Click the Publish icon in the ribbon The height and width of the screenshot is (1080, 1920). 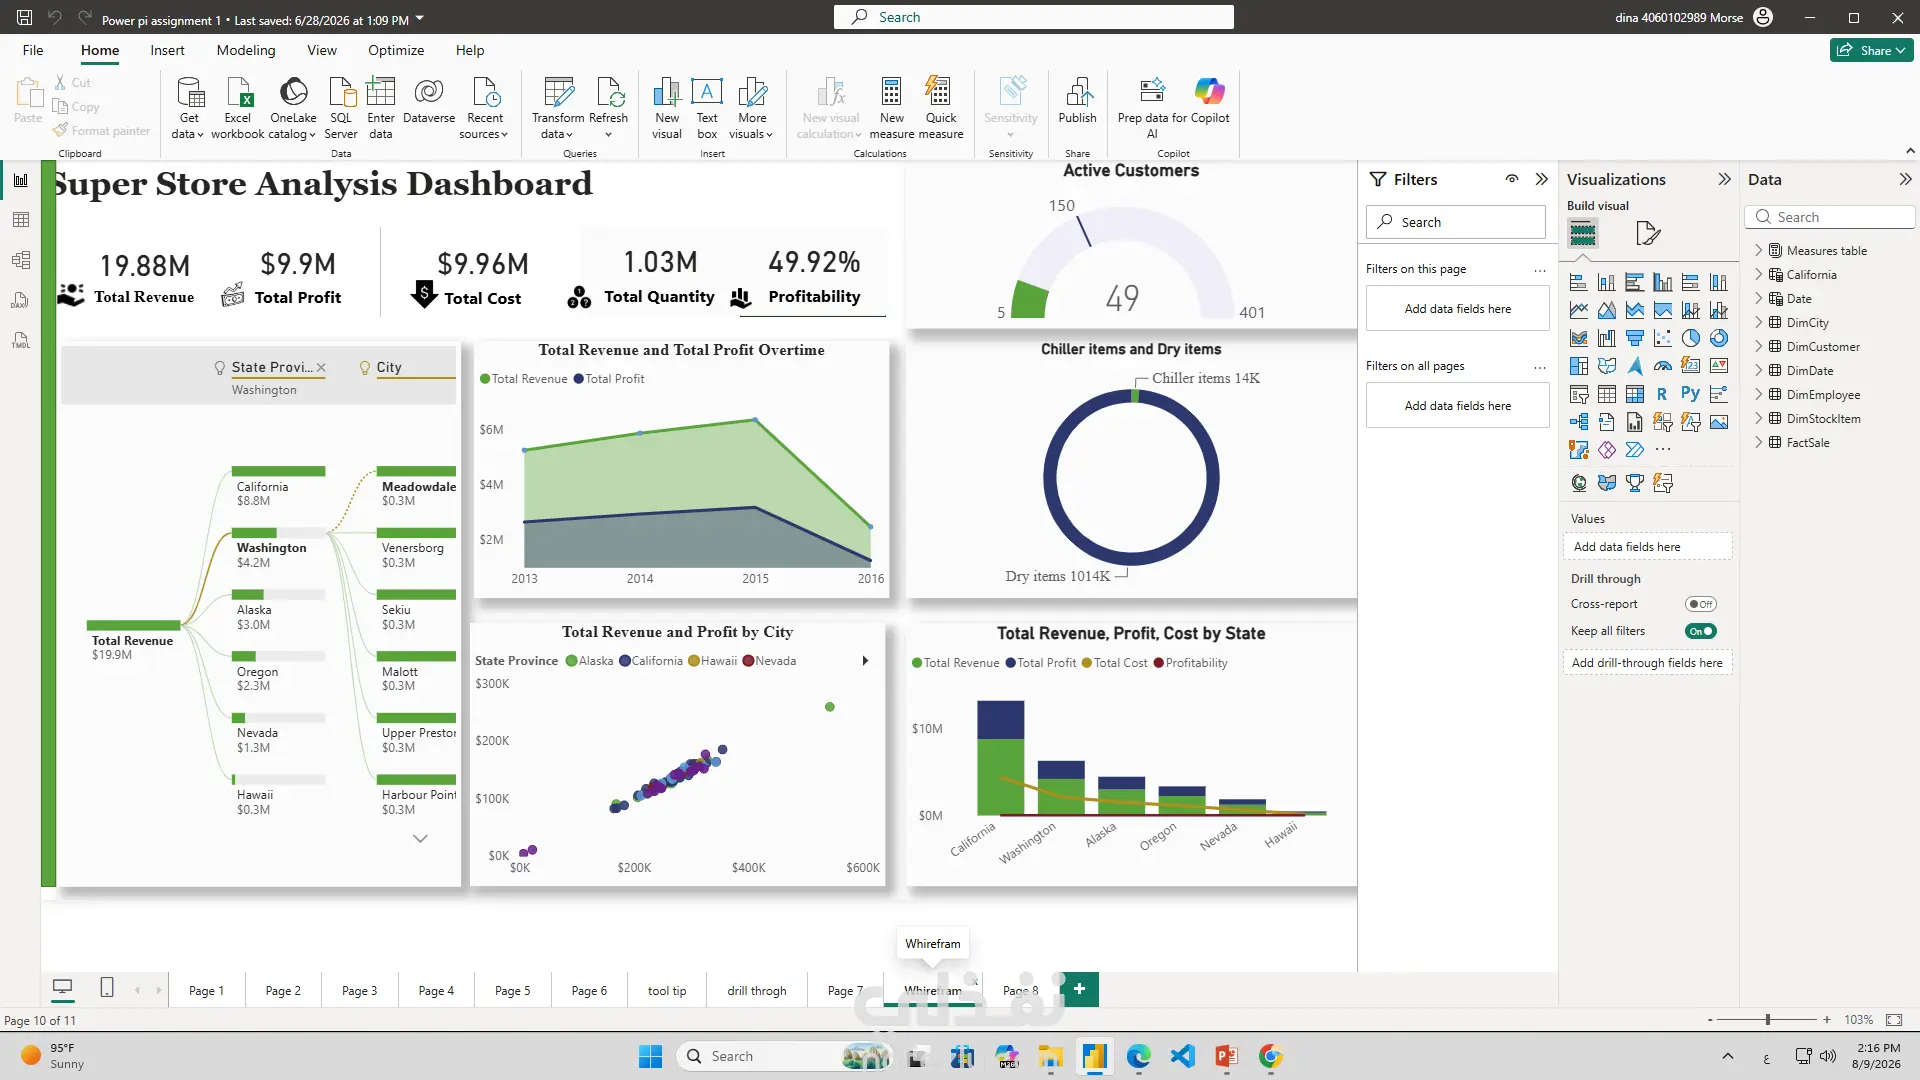click(x=1077, y=101)
